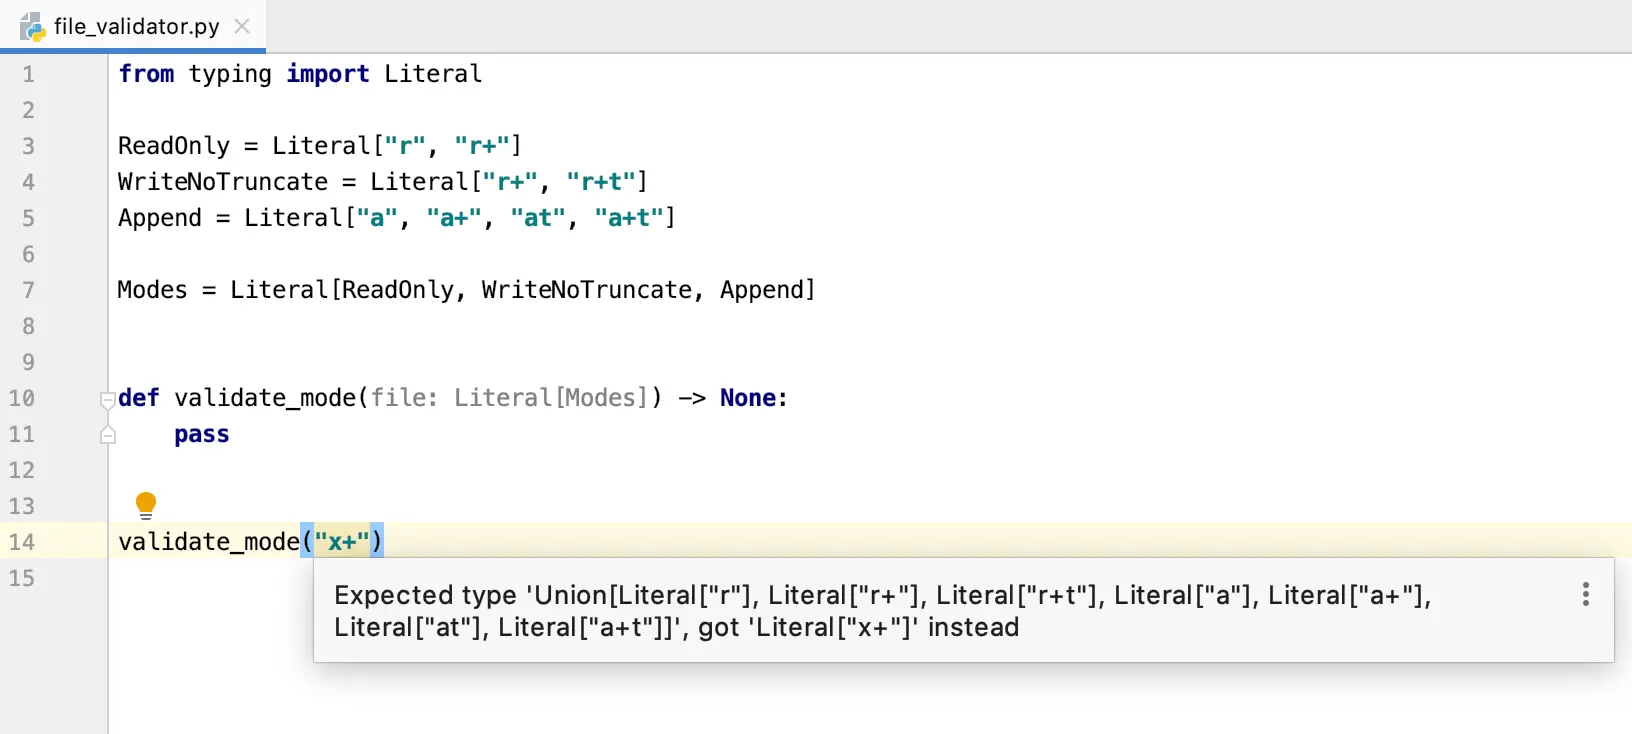Place cursor on WriteNoTruncate assignment name, line 4

(223, 182)
